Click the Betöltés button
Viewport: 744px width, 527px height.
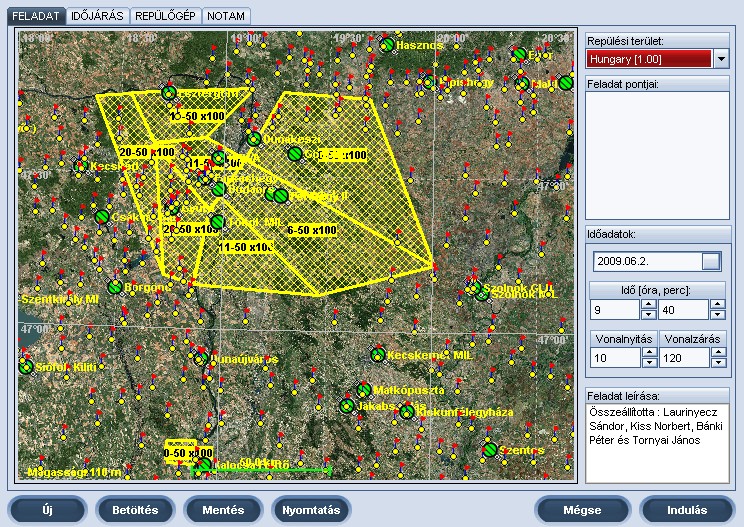[x=135, y=509]
